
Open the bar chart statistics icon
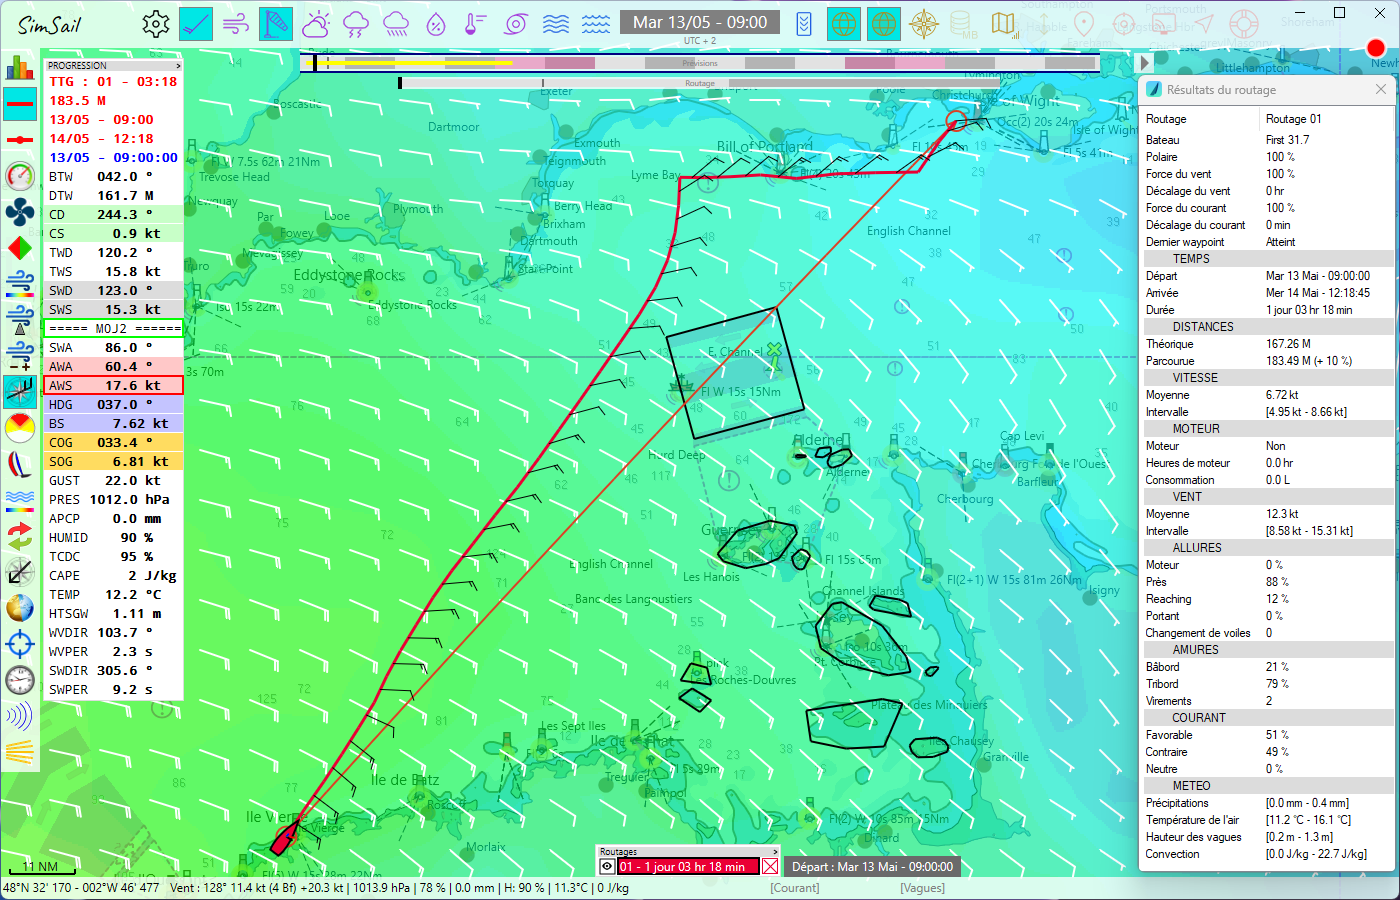tap(20, 67)
